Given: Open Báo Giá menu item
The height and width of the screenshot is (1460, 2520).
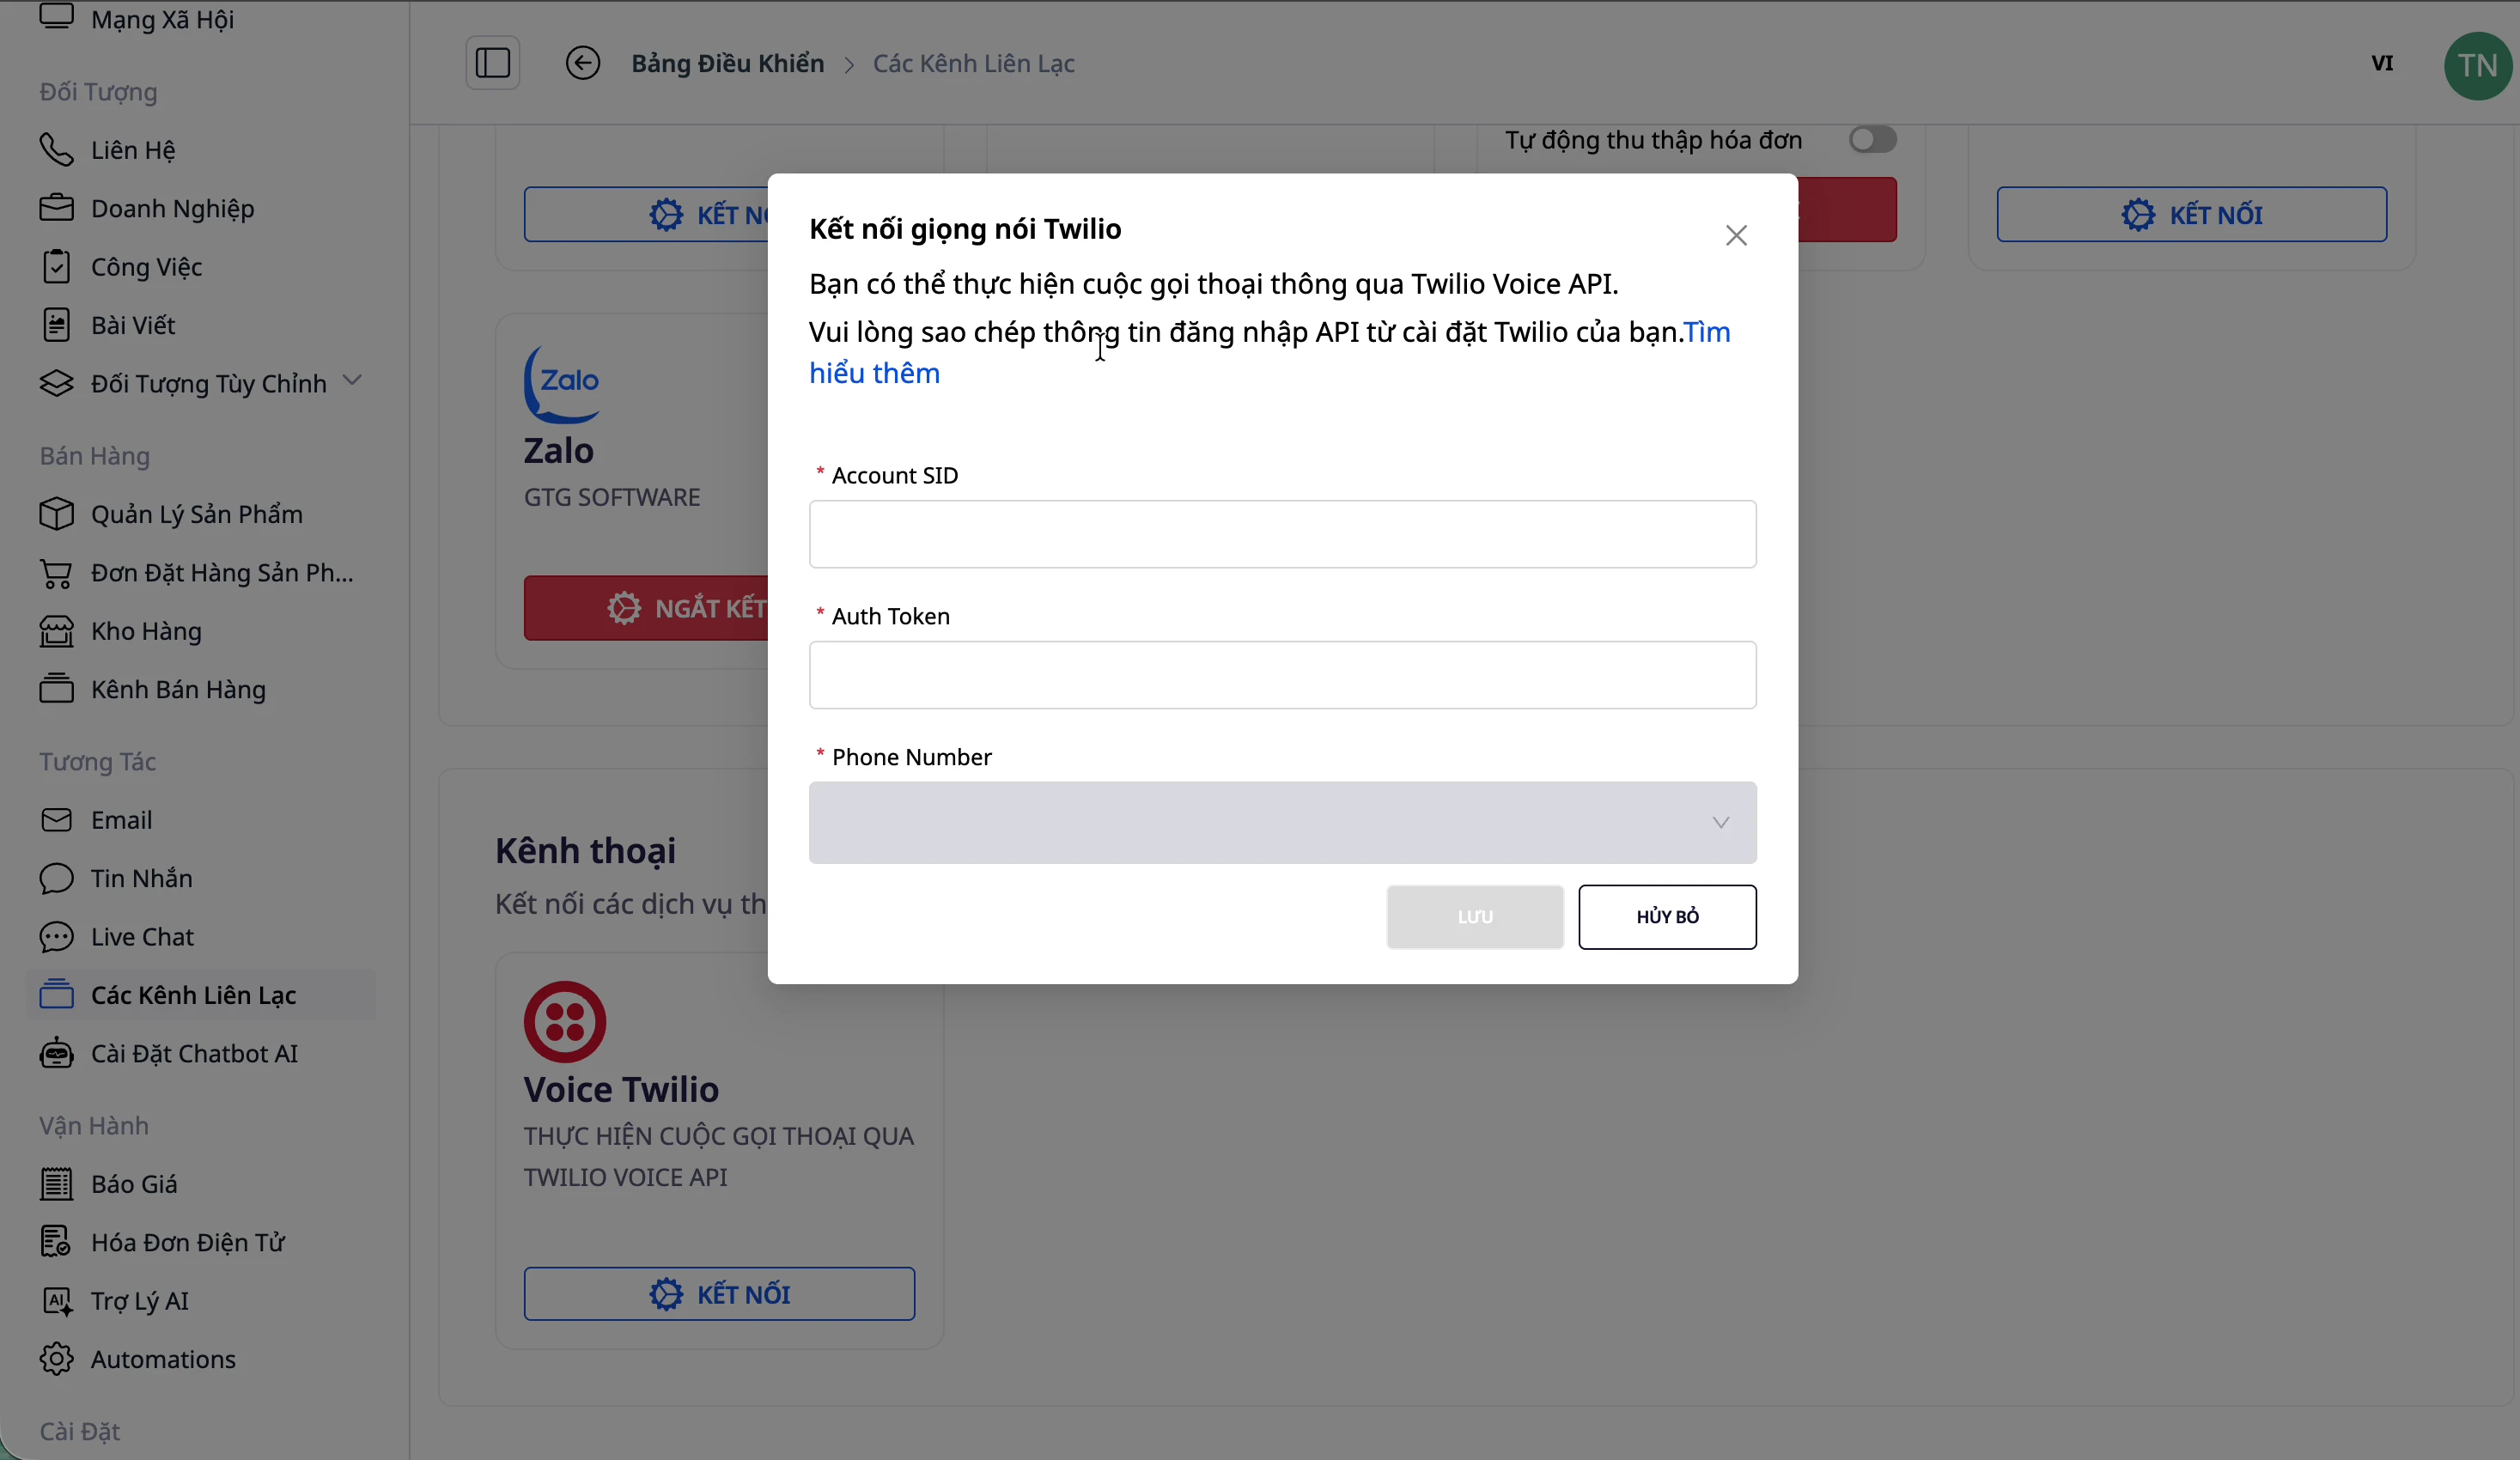Looking at the screenshot, I should pyautogui.click(x=134, y=1184).
